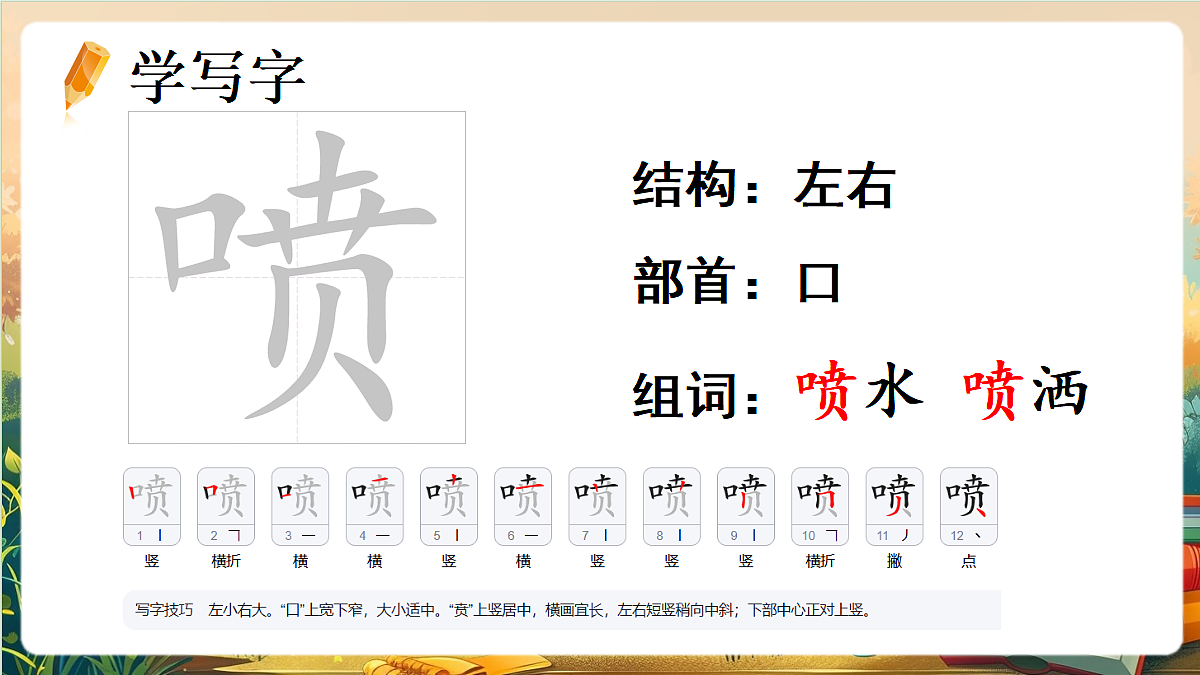Select stroke 8 竖 thumbnail

point(672,506)
